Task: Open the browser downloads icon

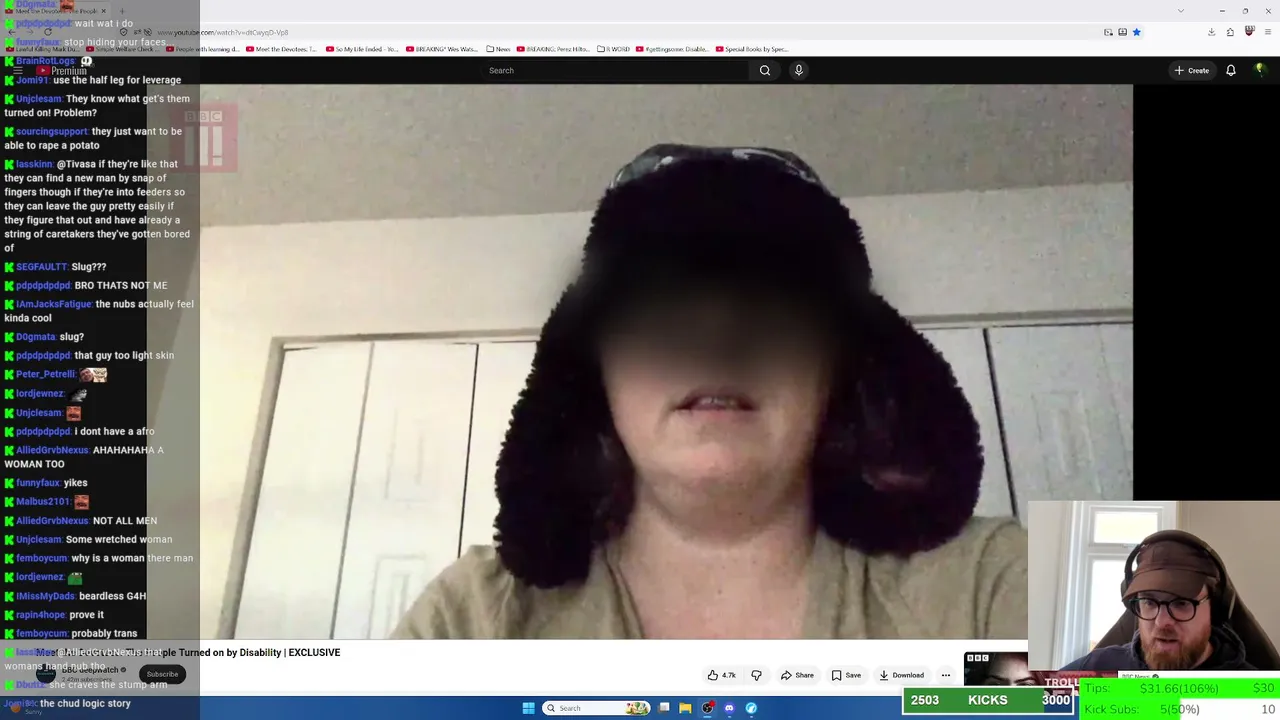Action: pos(1211,32)
